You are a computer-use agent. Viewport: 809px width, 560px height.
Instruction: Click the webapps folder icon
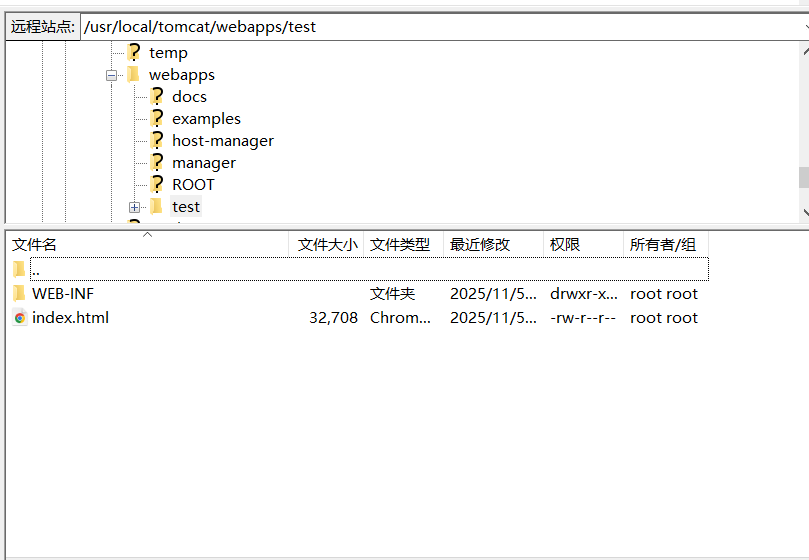click(x=134, y=74)
